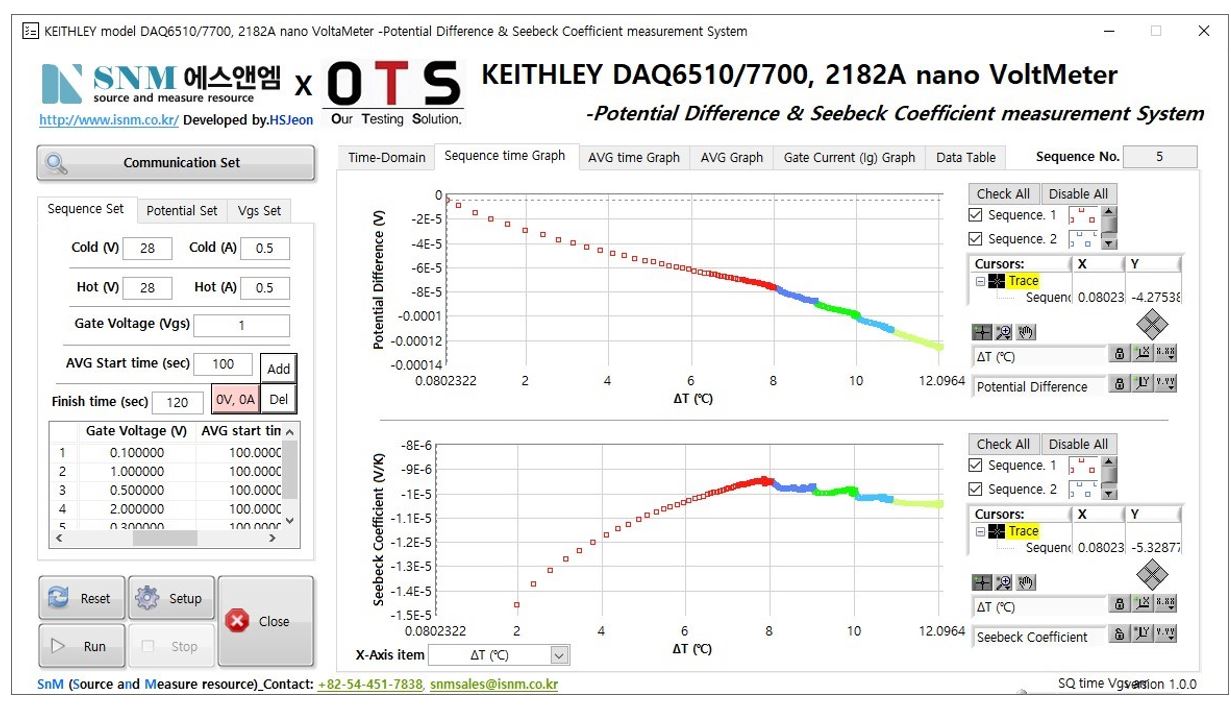Image resolution: width=1231 pixels, height=705 pixels.
Task: Collapse the Trace cursor tree in the upper cursor panel
Action: point(980,281)
